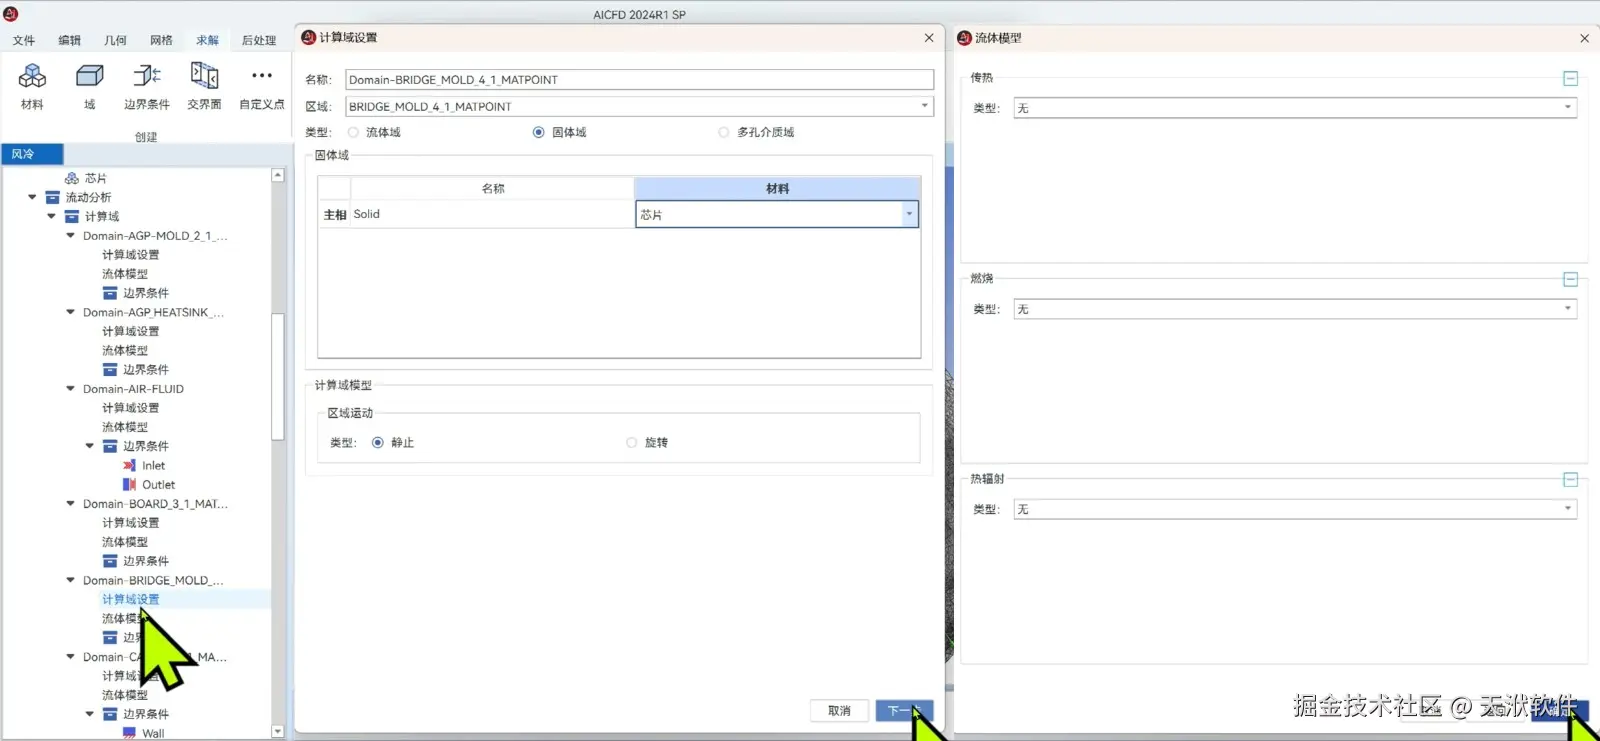
Task: Collapse the 传热 section
Action: 1570,78
